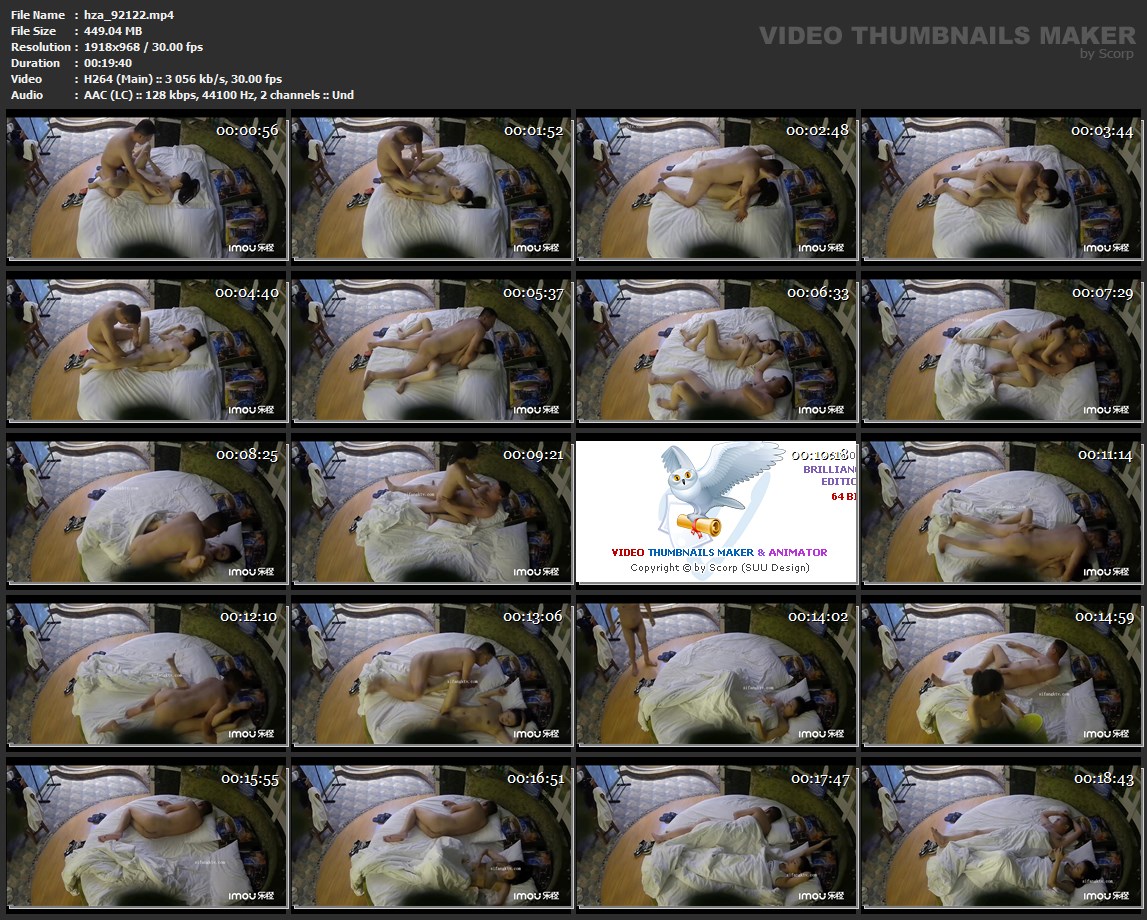
Task: Select the thumbnail stamped 00:03:44
Action: point(1001,188)
